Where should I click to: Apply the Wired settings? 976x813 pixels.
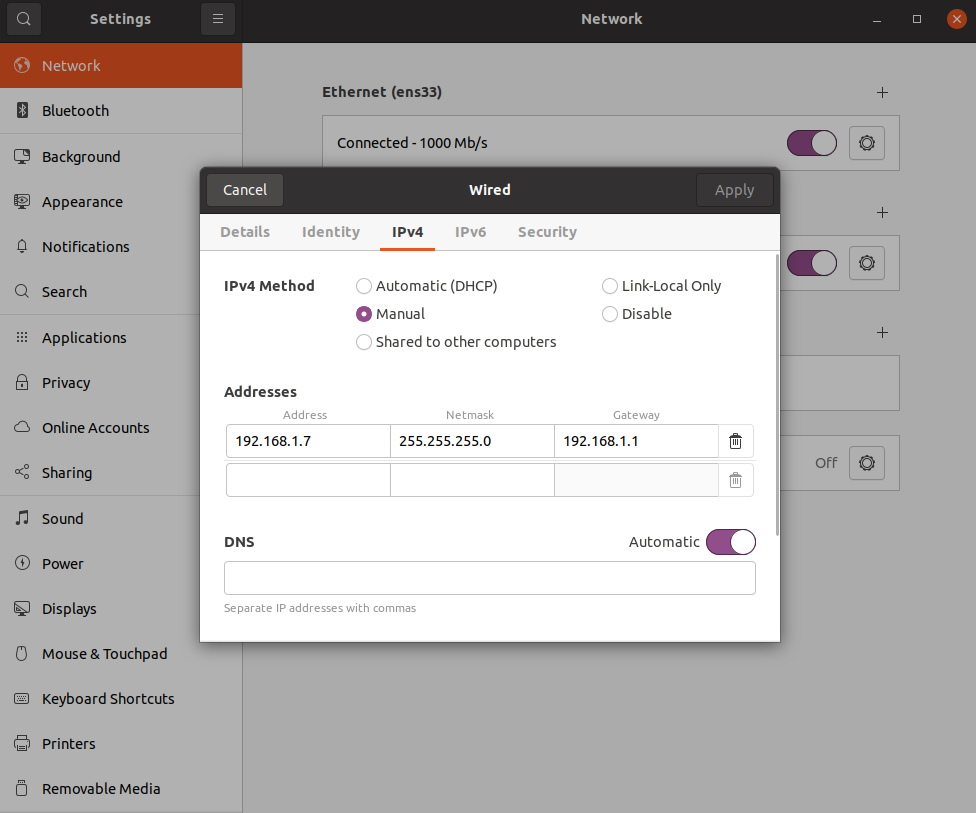point(734,190)
